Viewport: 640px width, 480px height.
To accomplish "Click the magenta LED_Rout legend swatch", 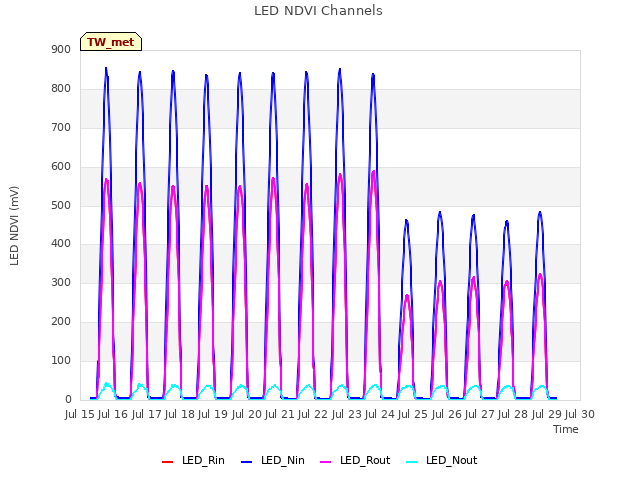I will pos(326,462).
